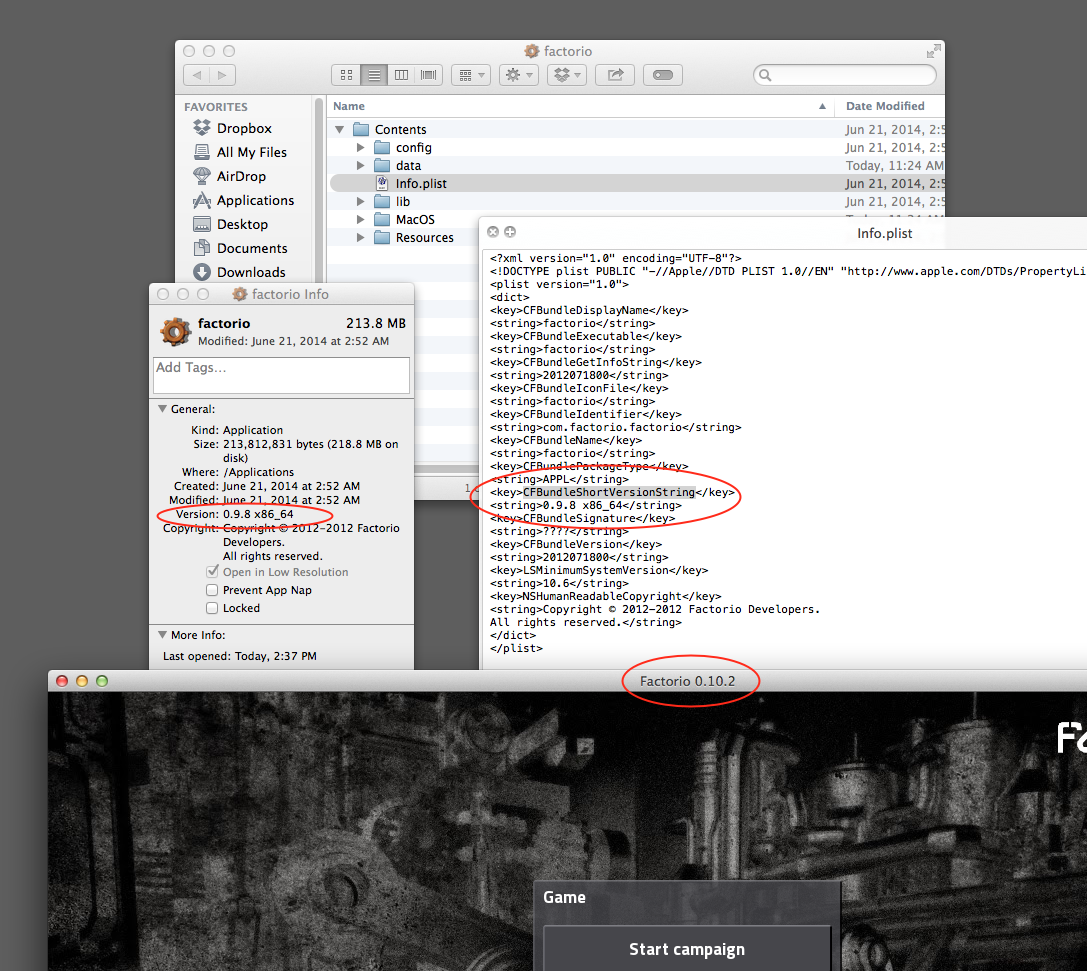The width and height of the screenshot is (1087, 971).
Task: Expand the data folder
Action: (x=360, y=166)
